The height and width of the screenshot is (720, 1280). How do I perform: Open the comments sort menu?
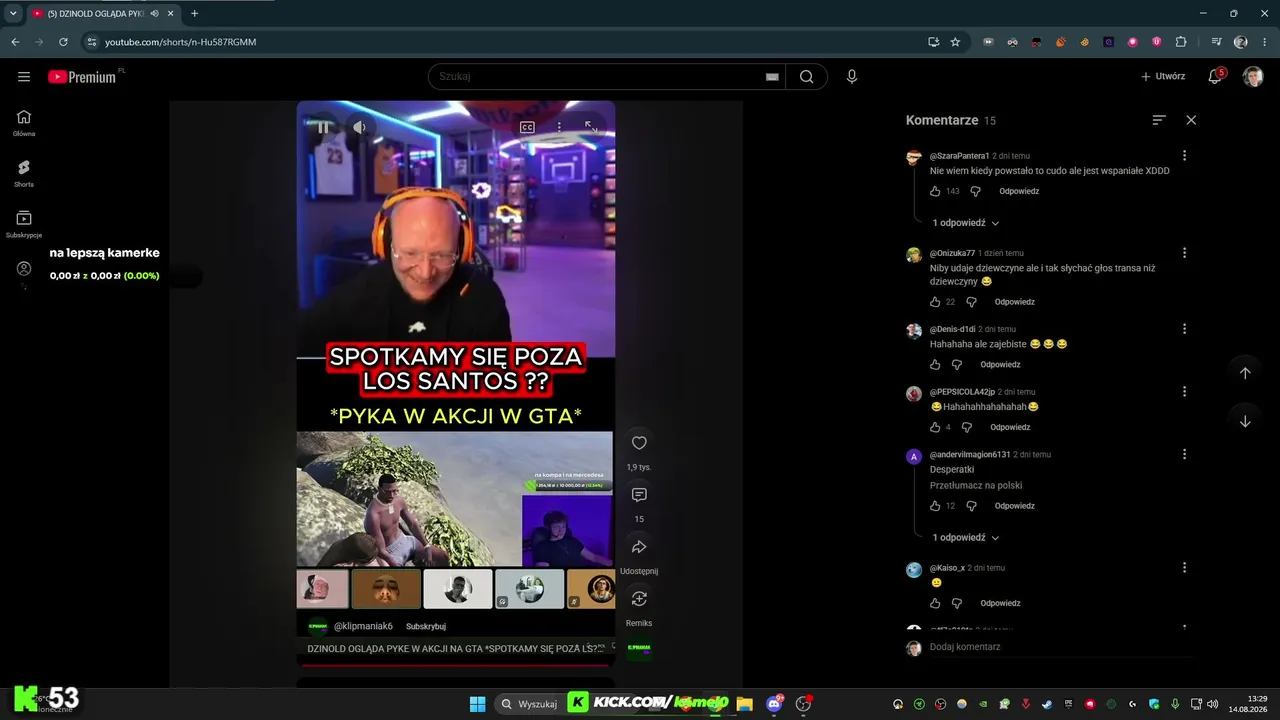1159,120
